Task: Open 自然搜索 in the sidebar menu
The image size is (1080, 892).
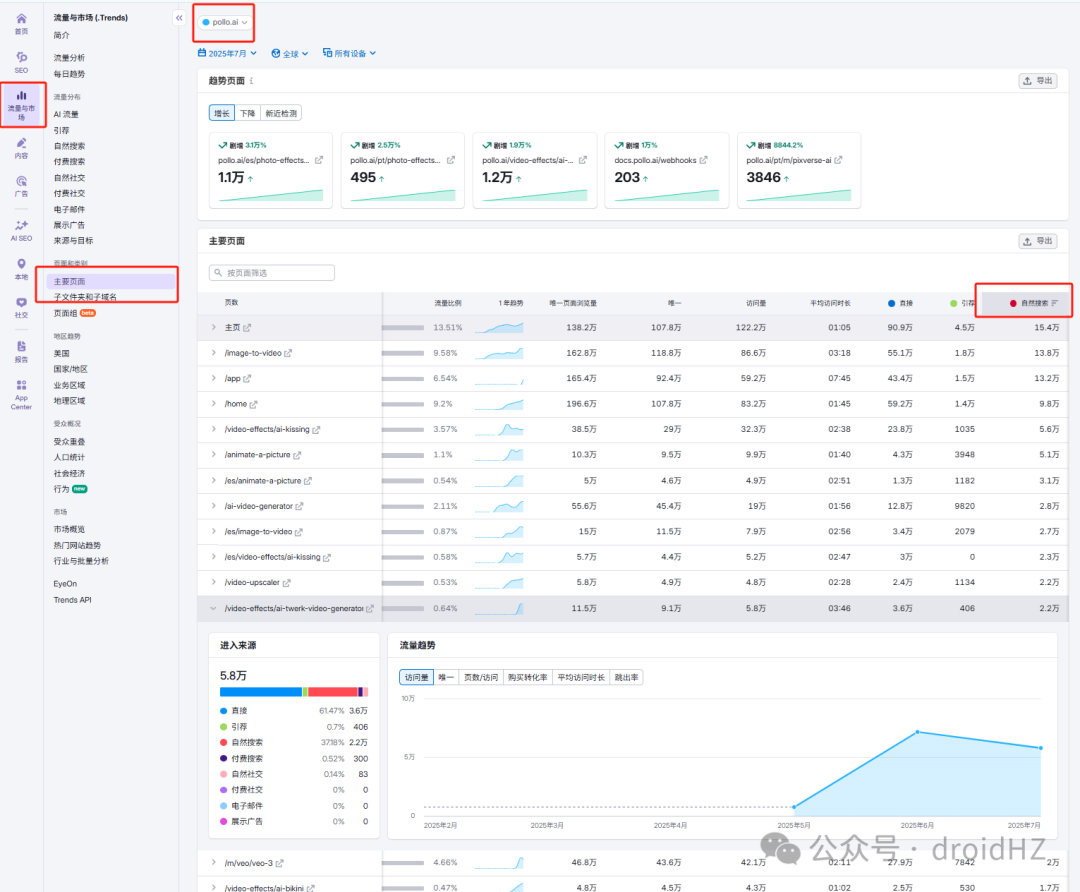Action: coord(70,146)
